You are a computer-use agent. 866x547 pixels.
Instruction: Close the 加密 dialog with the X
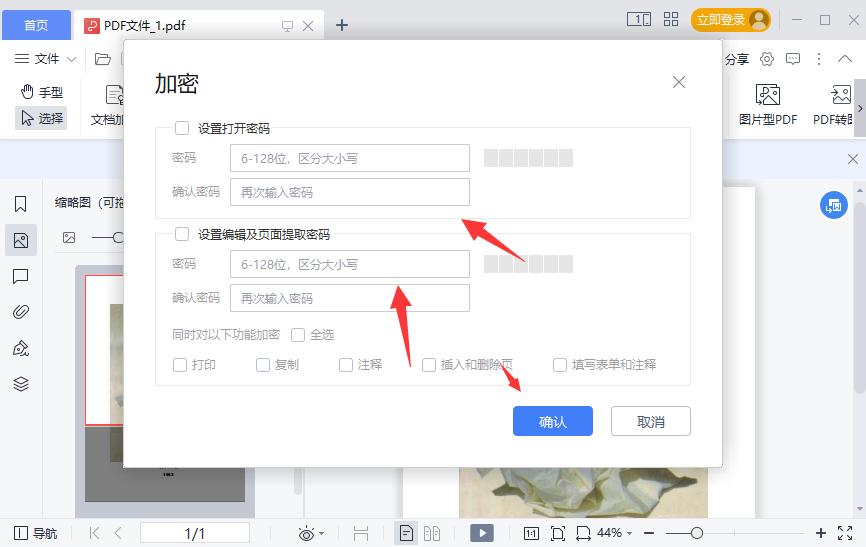pyautogui.click(x=679, y=82)
